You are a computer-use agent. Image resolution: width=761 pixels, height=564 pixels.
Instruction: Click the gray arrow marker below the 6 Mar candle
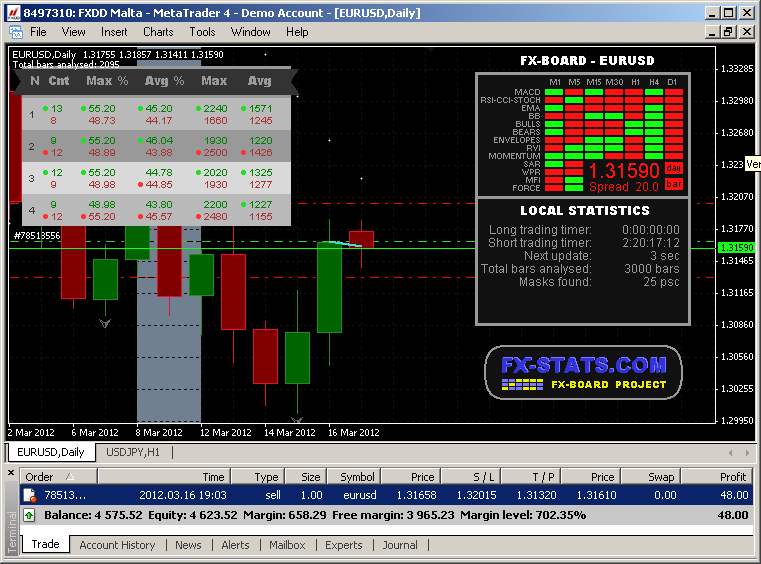click(x=105, y=323)
